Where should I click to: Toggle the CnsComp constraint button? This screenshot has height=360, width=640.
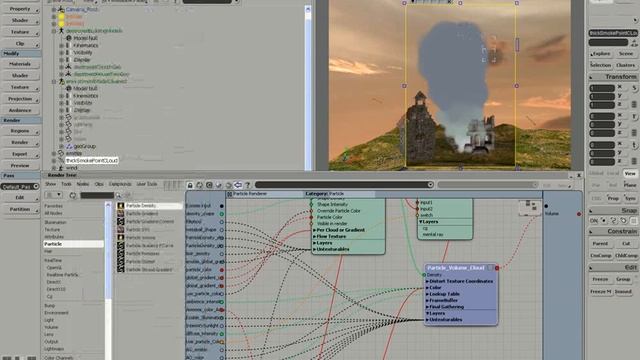(x=601, y=256)
